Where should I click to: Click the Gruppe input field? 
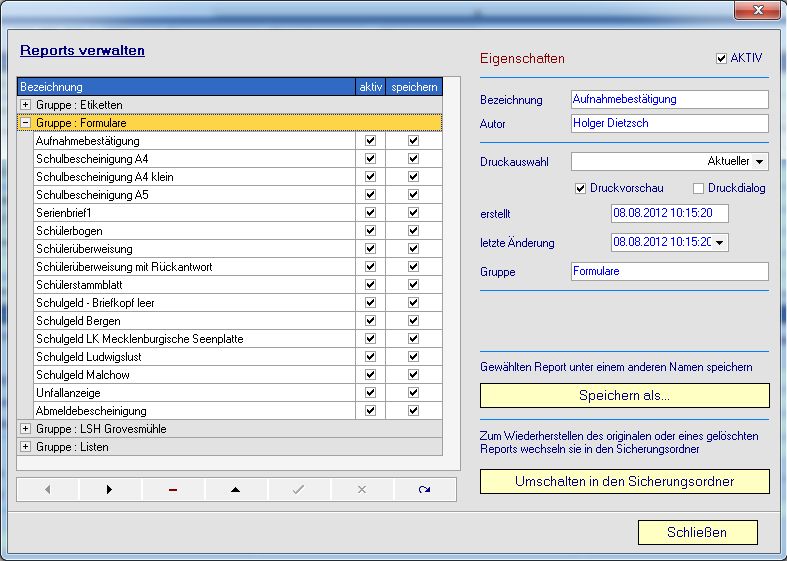pos(670,271)
